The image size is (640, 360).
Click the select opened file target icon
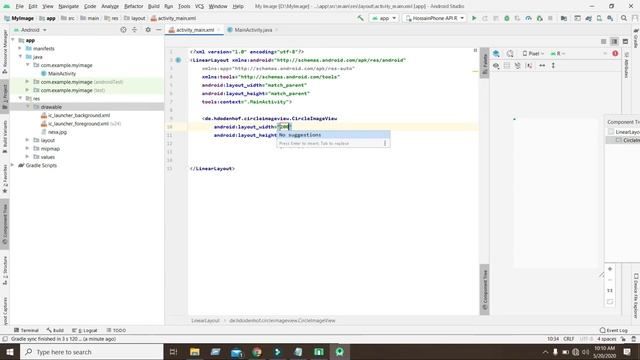[123, 30]
